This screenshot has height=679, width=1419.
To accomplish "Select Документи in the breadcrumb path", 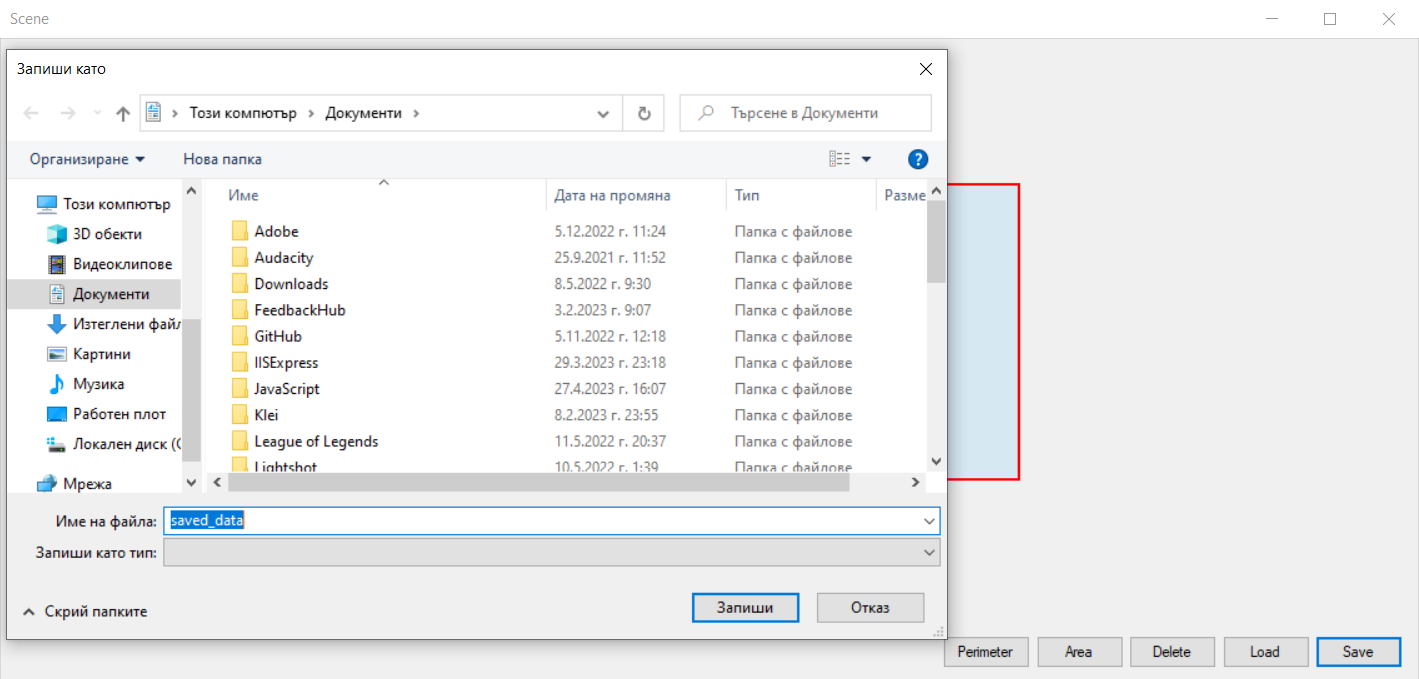I will click(x=361, y=112).
